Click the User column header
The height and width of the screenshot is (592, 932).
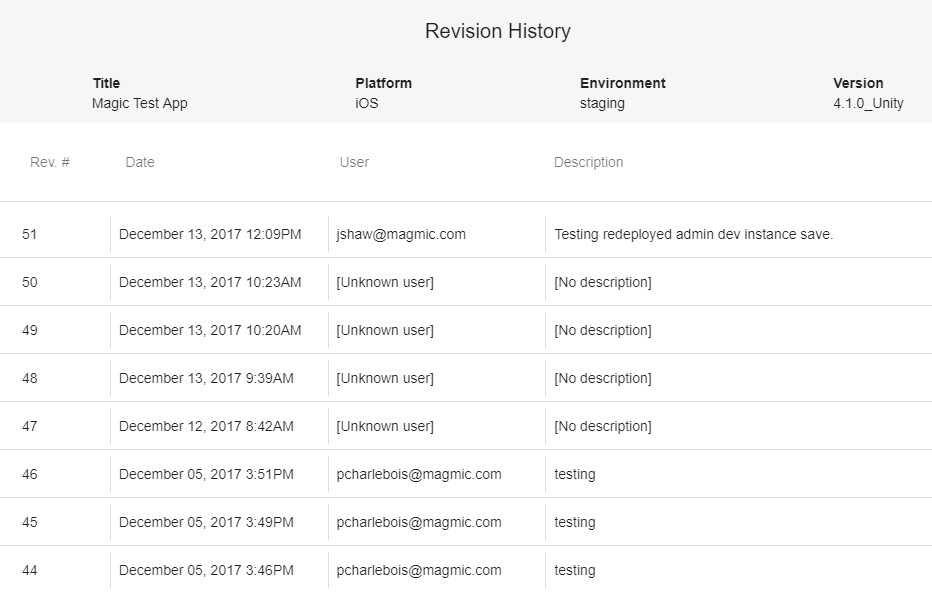354,162
